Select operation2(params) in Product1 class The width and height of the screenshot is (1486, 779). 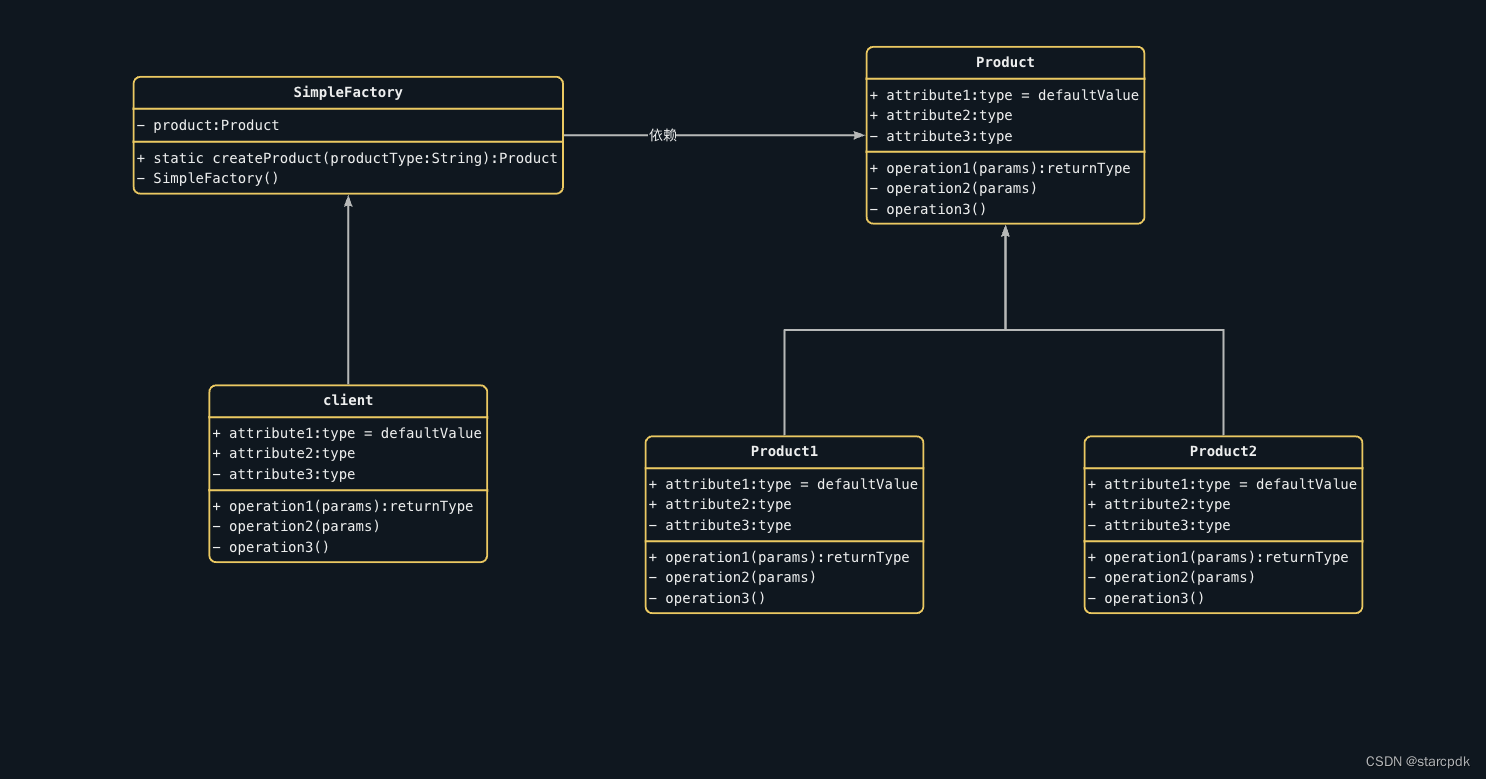click(x=733, y=577)
